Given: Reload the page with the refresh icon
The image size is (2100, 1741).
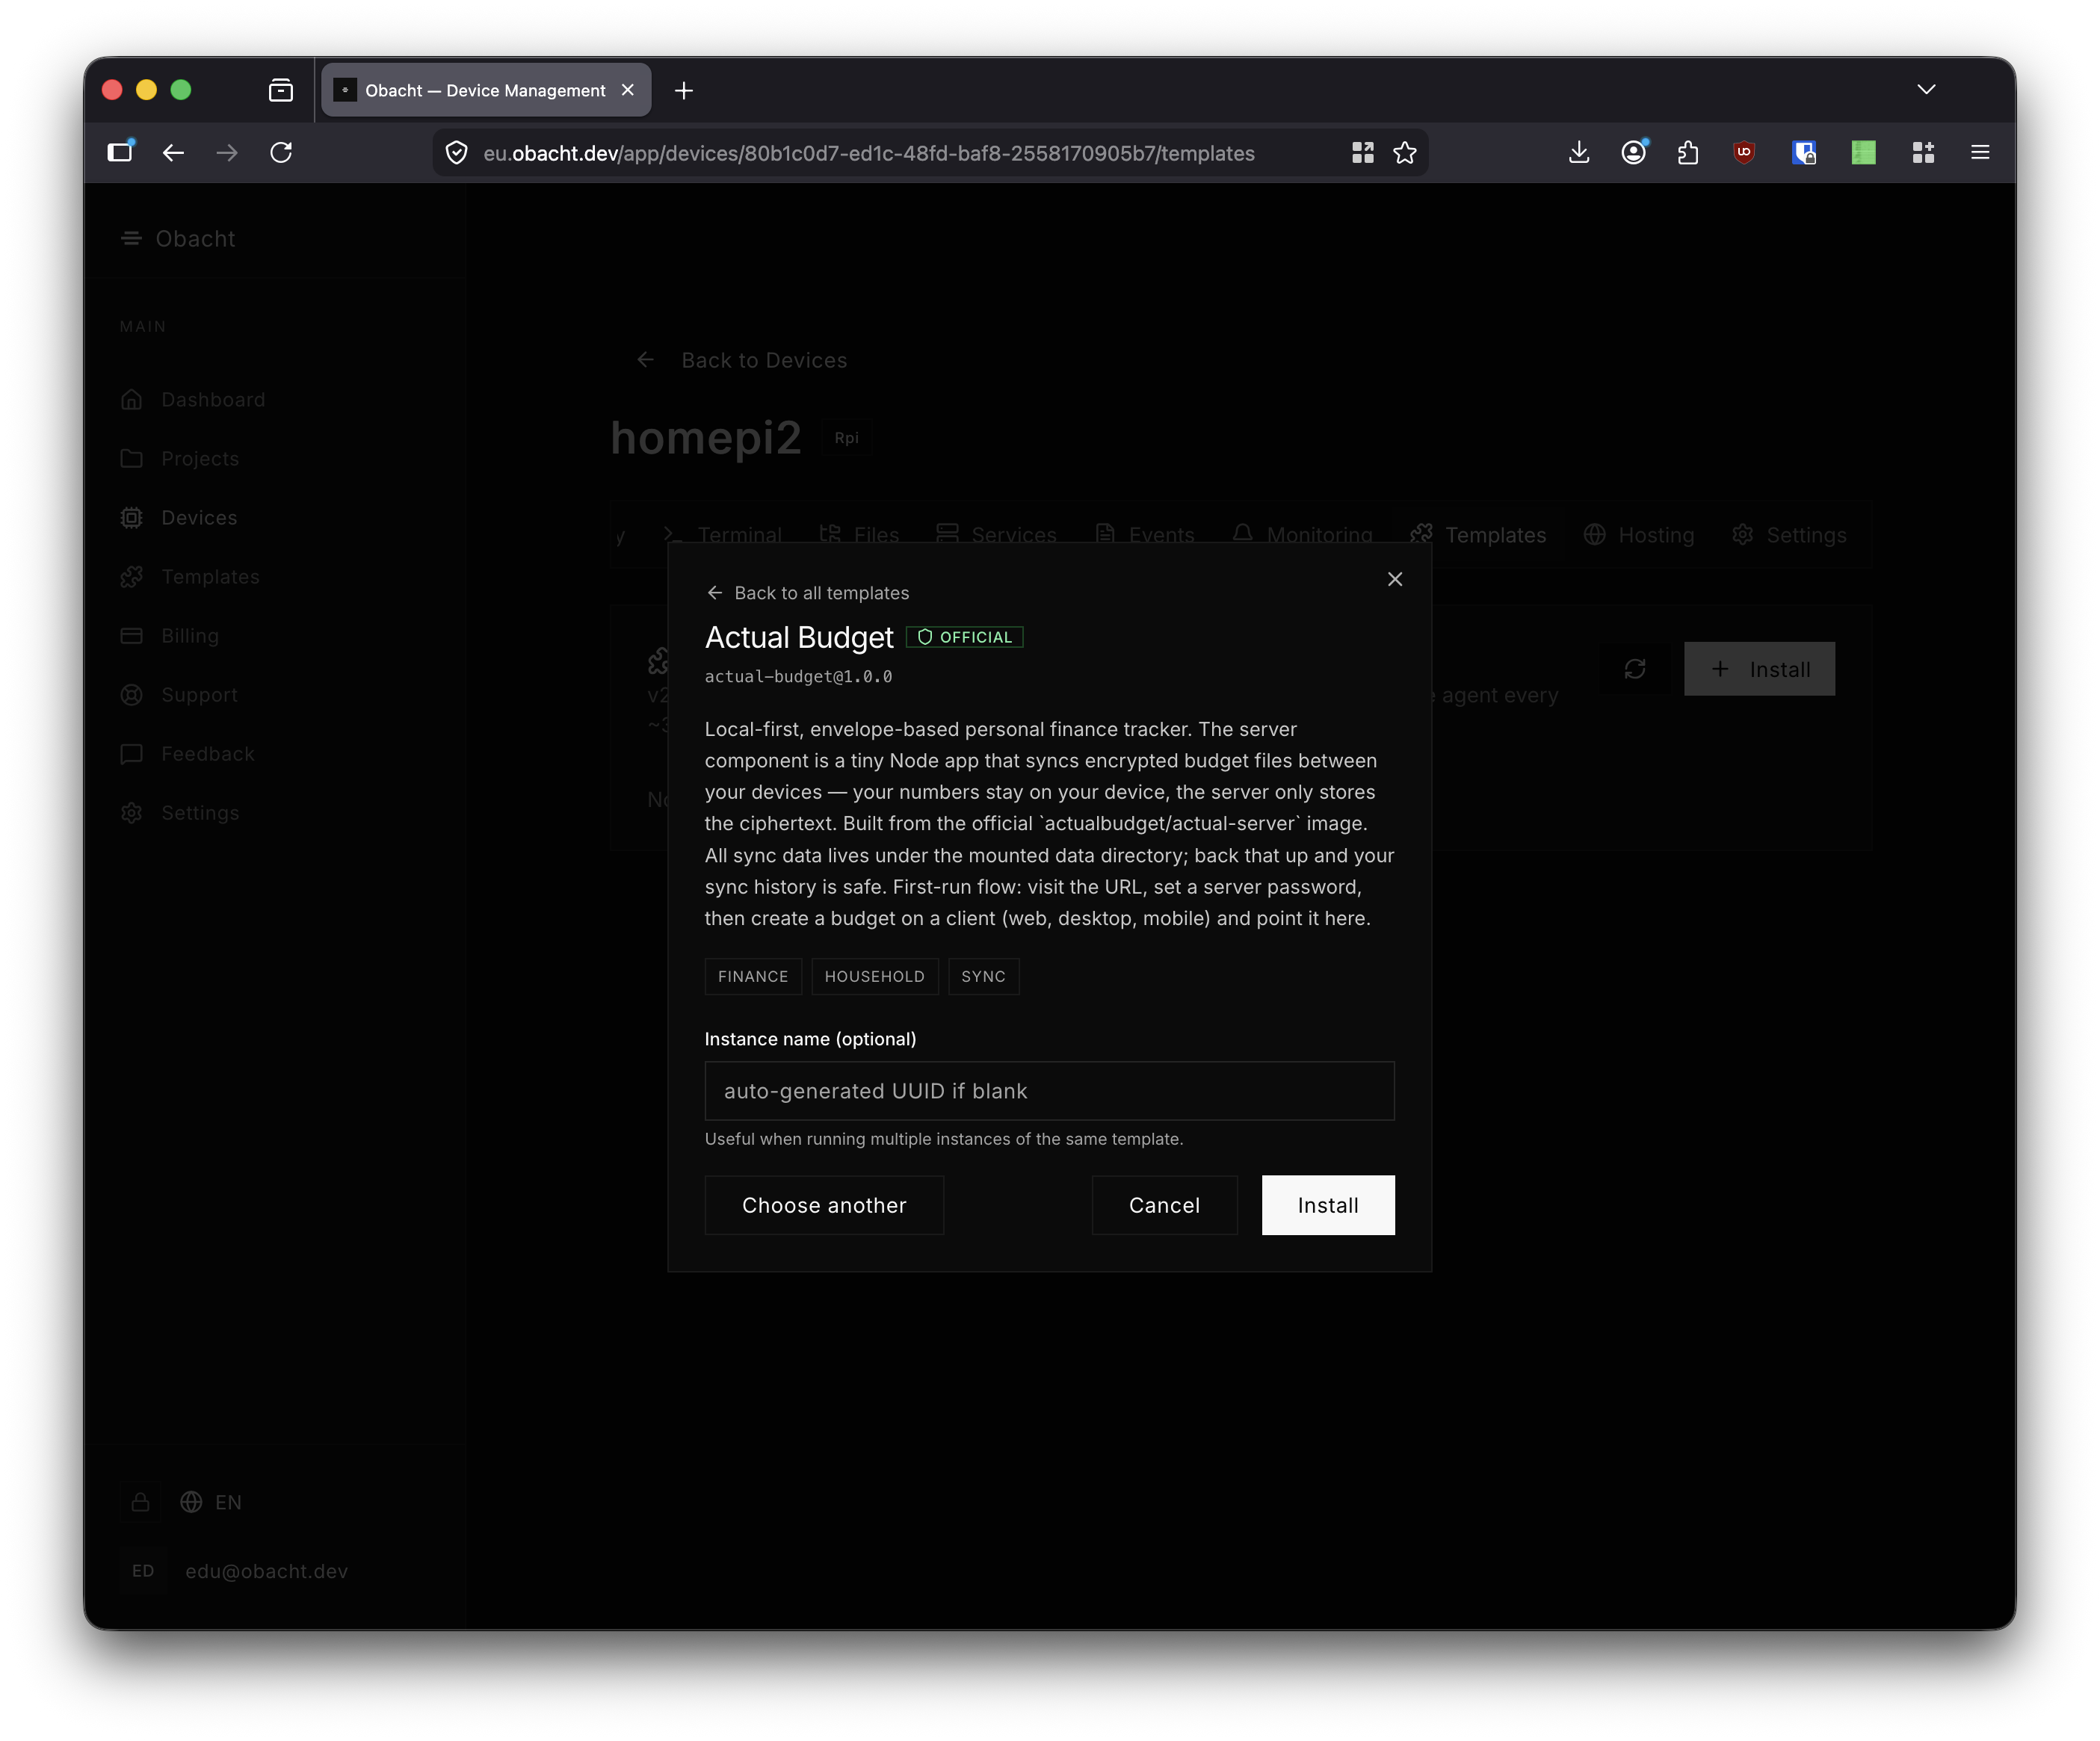Looking at the screenshot, I should click(x=281, y=152).
